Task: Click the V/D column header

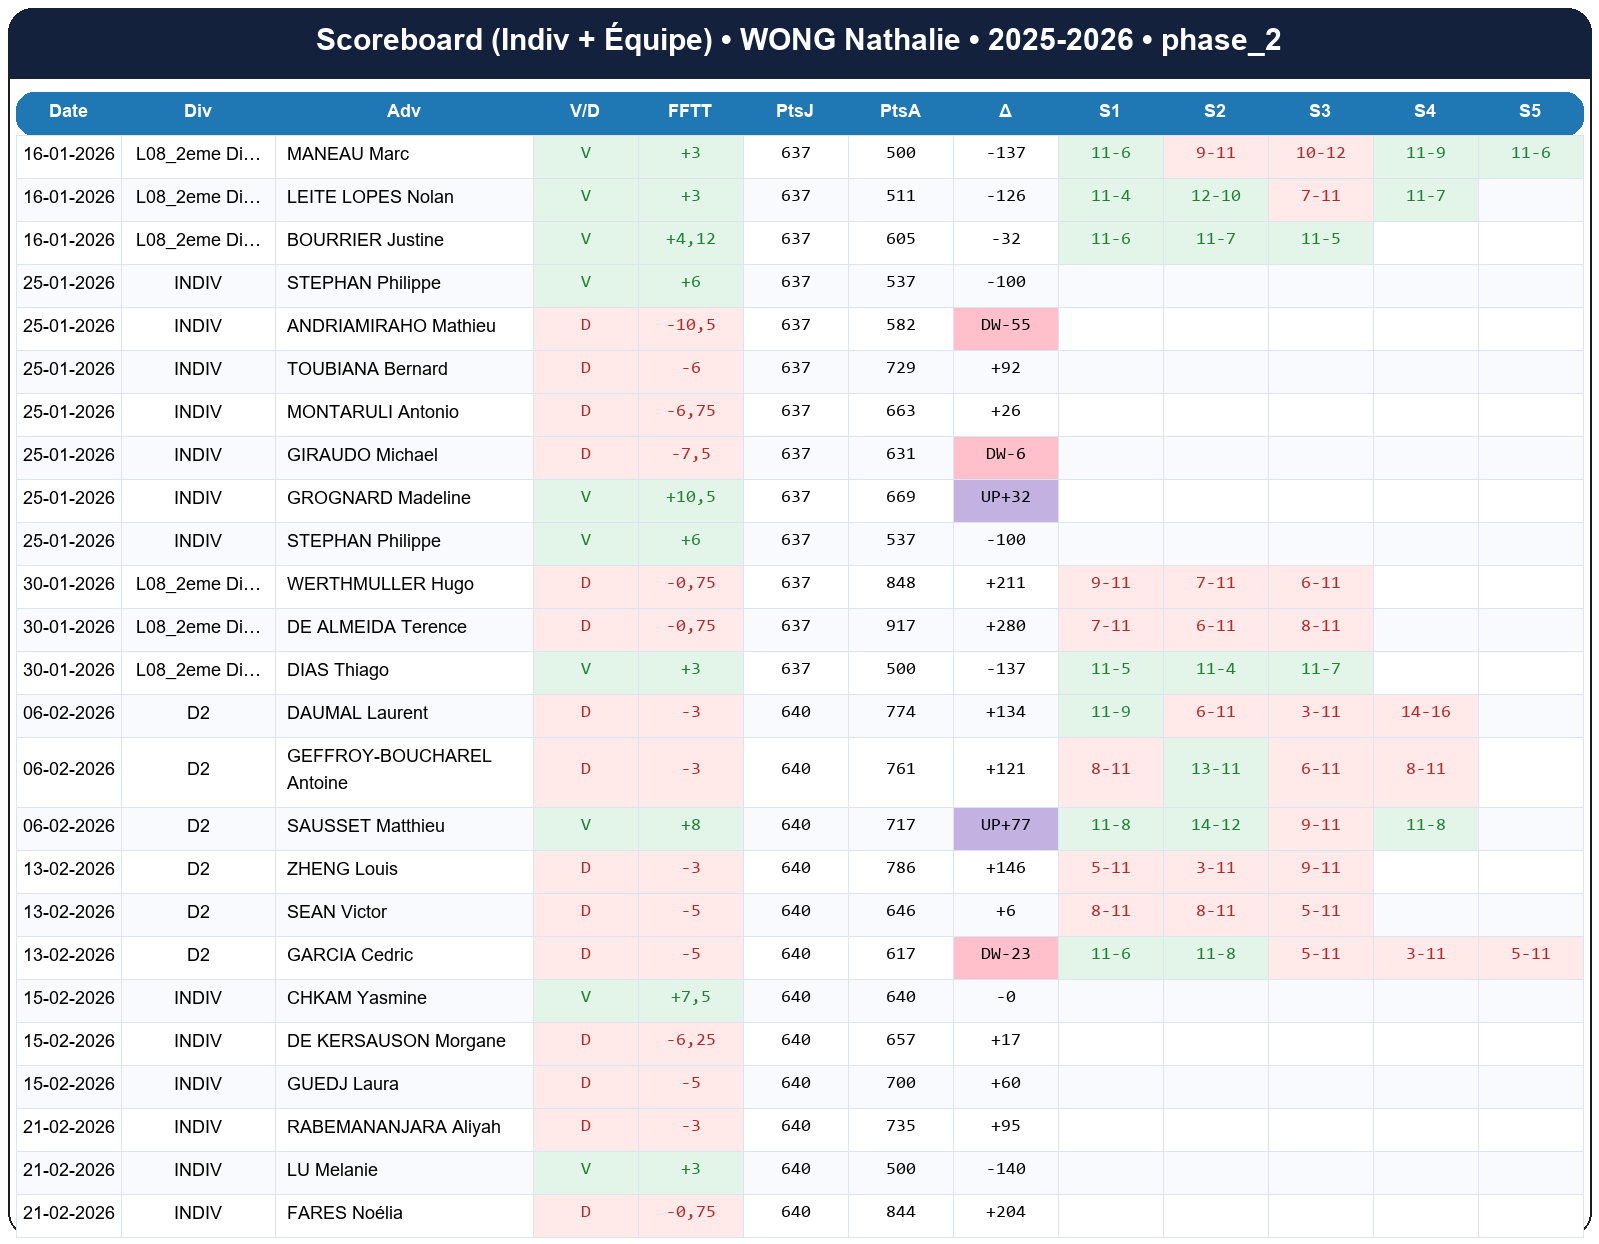Action: [584, 111]
